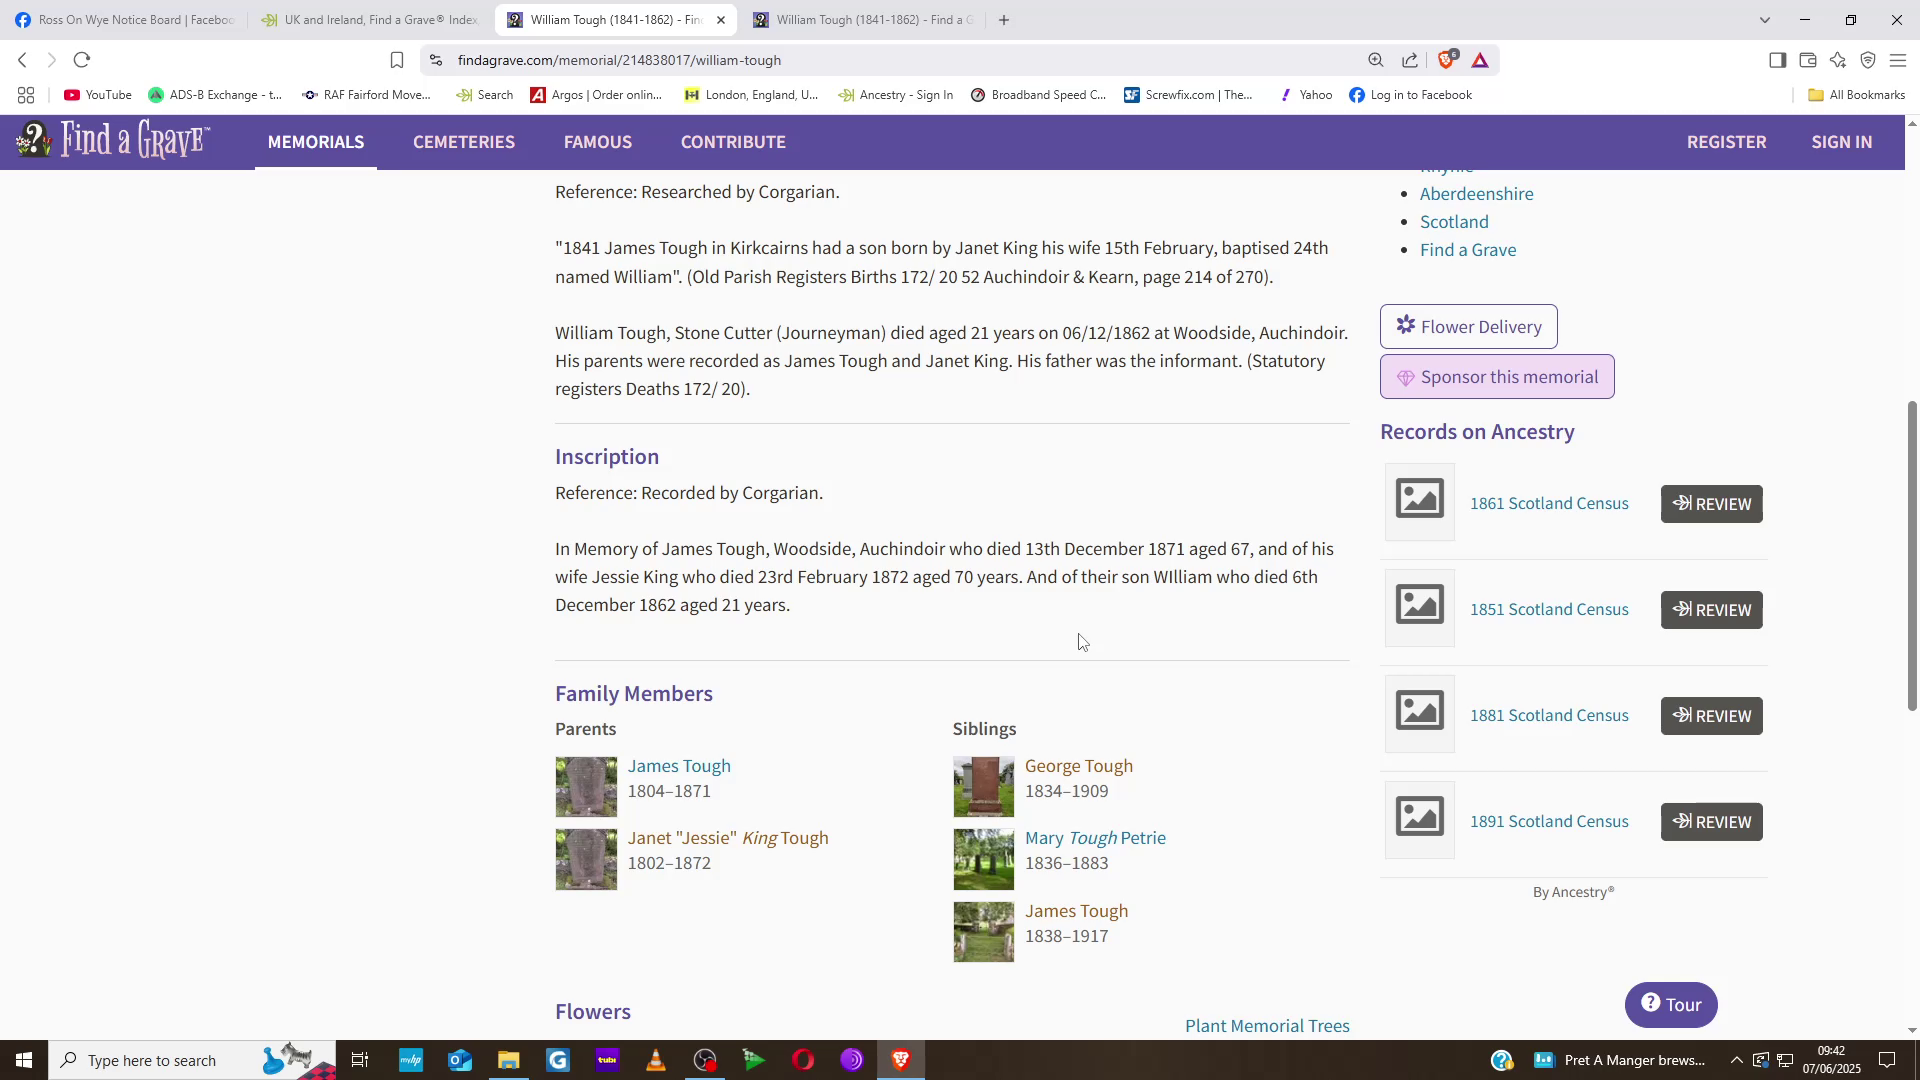Click the page zoom magnifier icon

point(1376,60)
